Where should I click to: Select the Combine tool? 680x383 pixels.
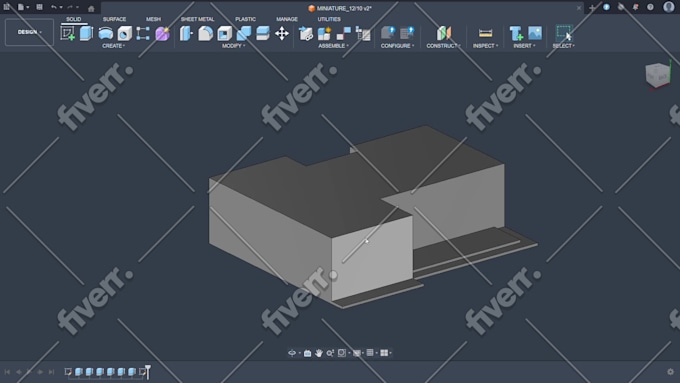[244, 33]
